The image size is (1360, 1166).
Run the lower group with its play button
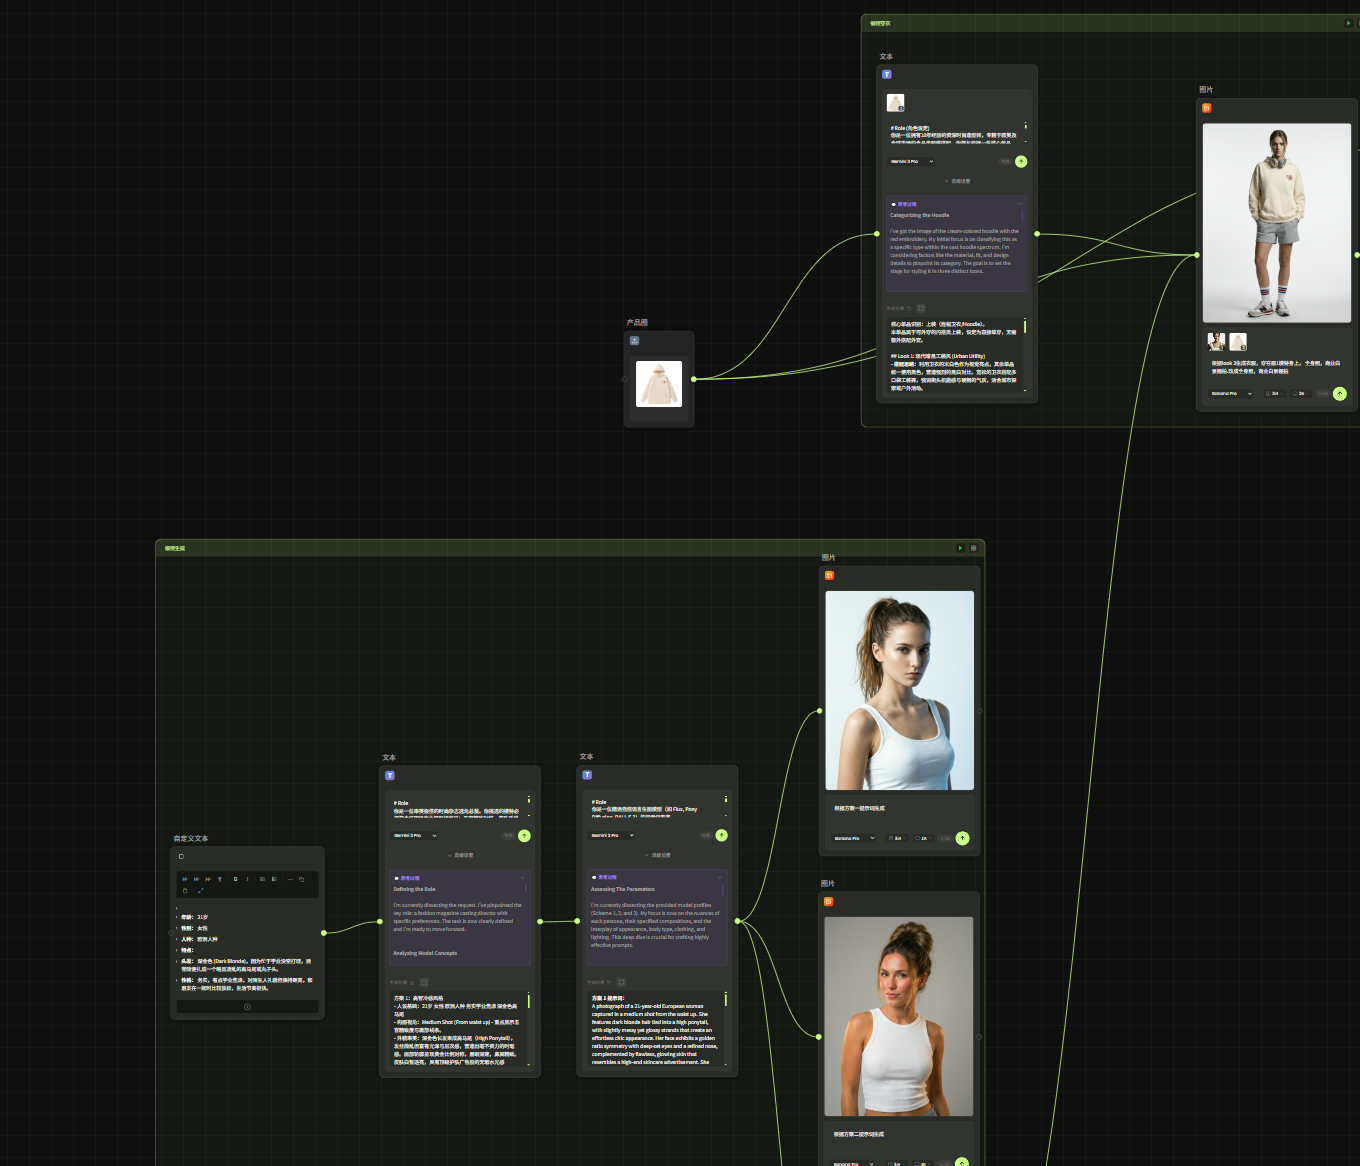click(x=960, y=548)
